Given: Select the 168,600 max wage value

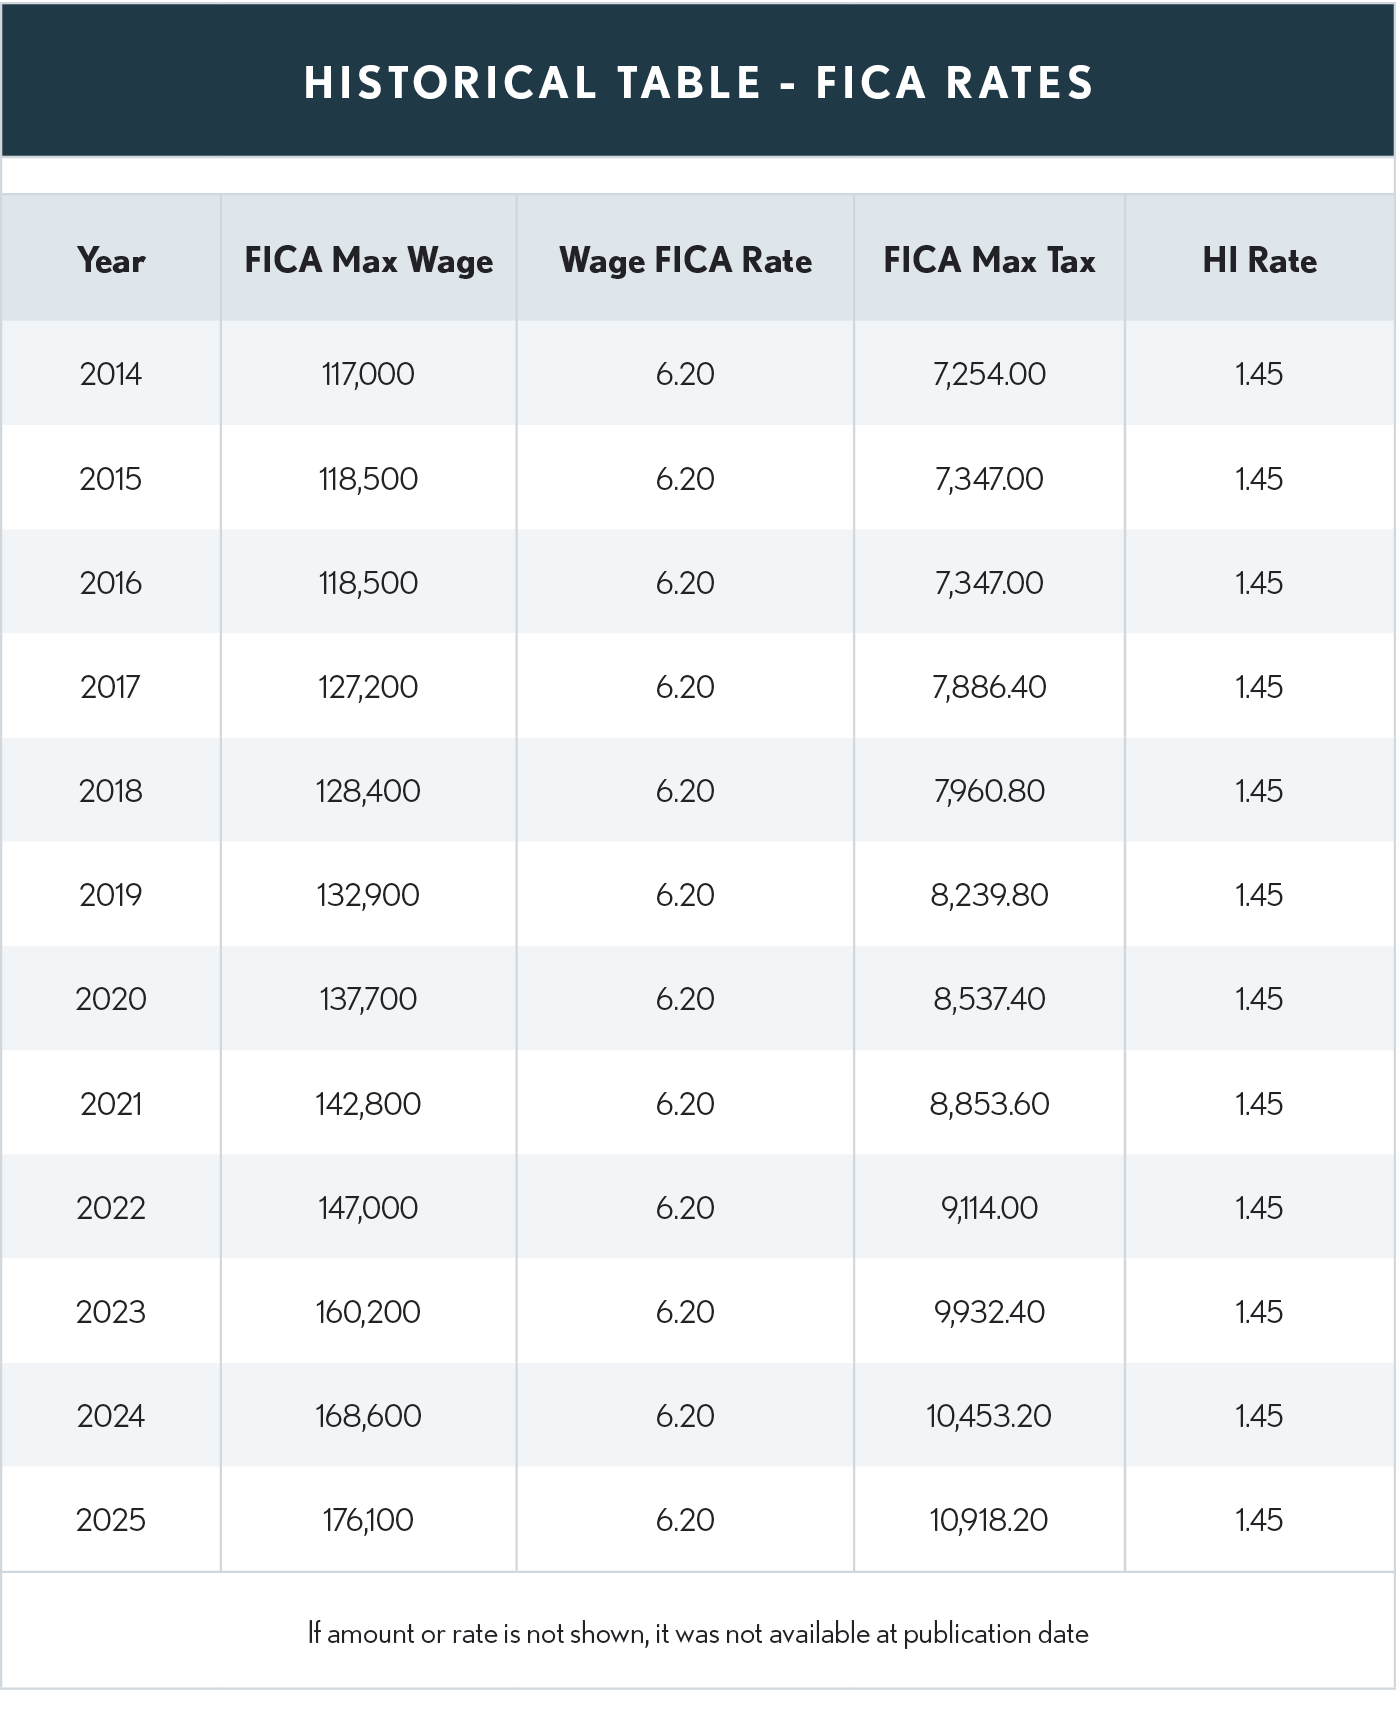Looking at the screenshot, I should 368,1416.
